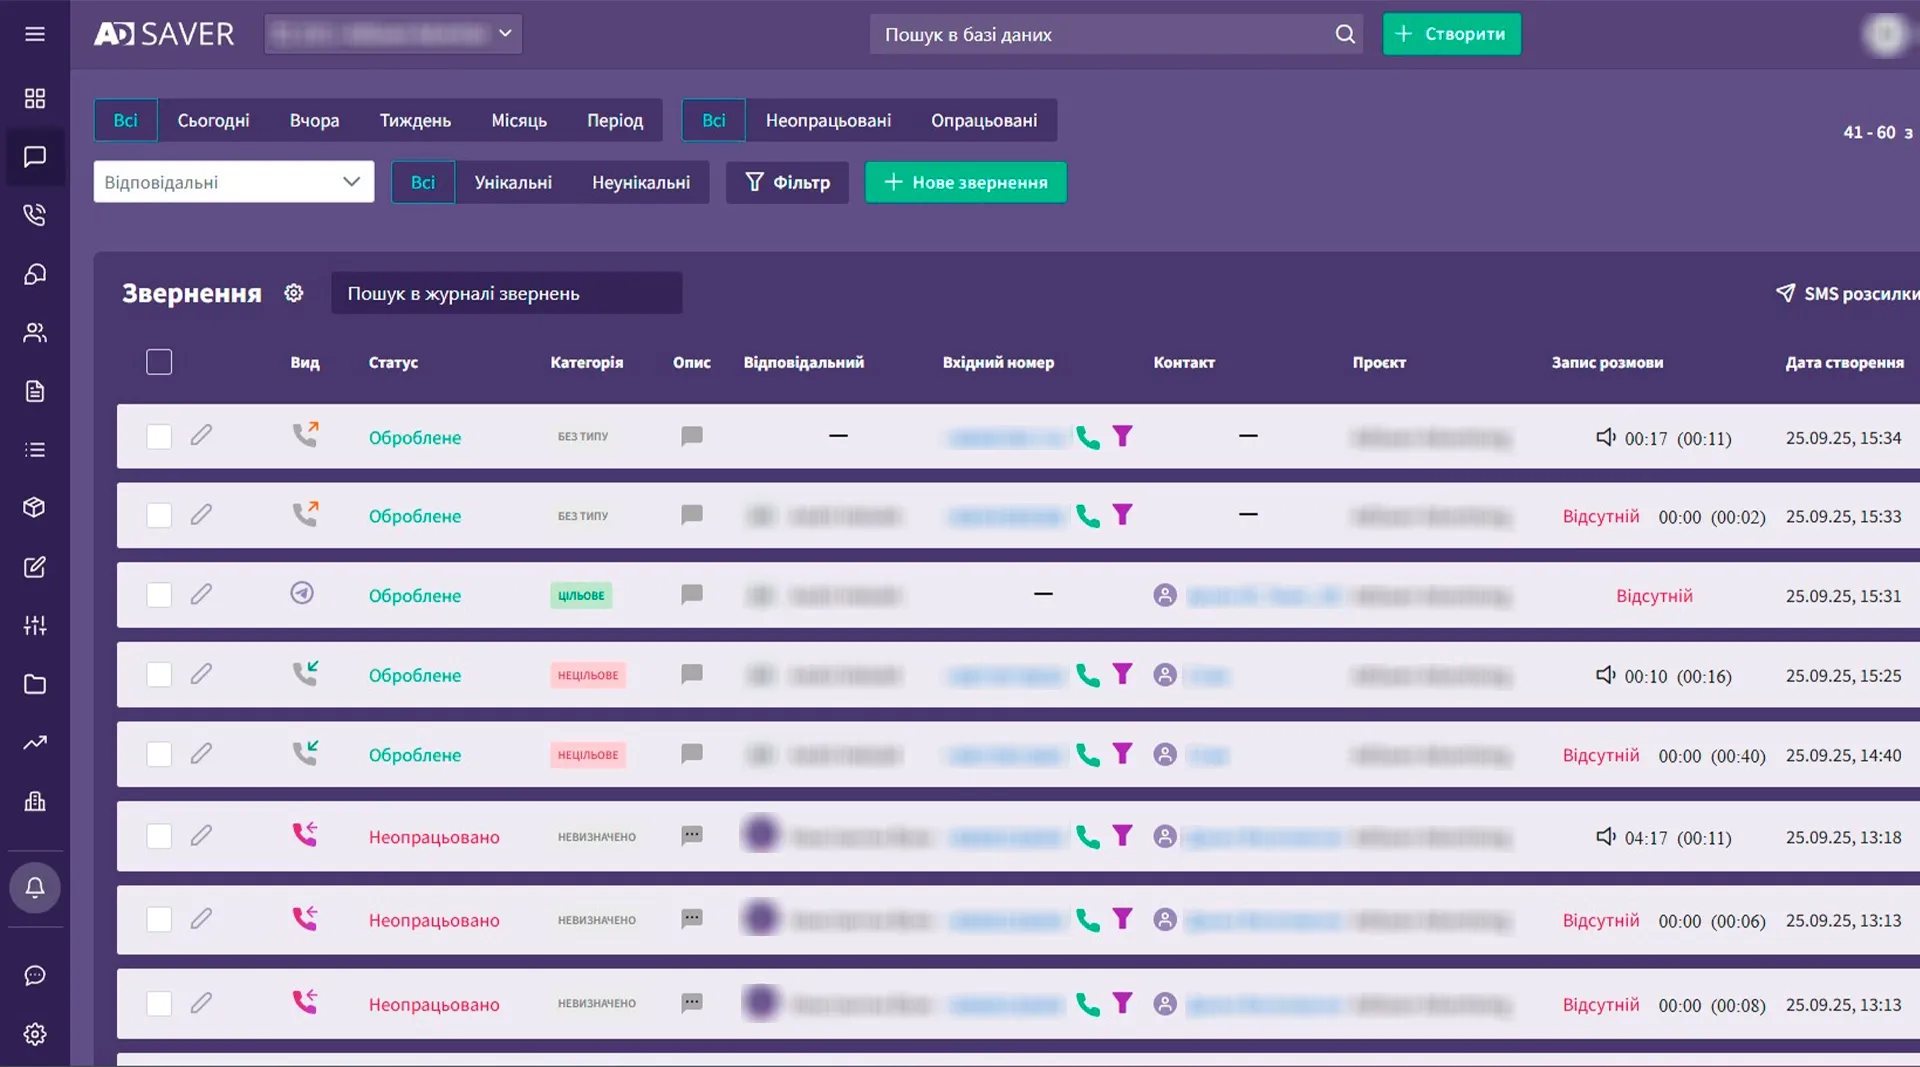Open the phone calls sidebar icon
Viewport: 1920px width, 1067px height.
click(35, 214)
